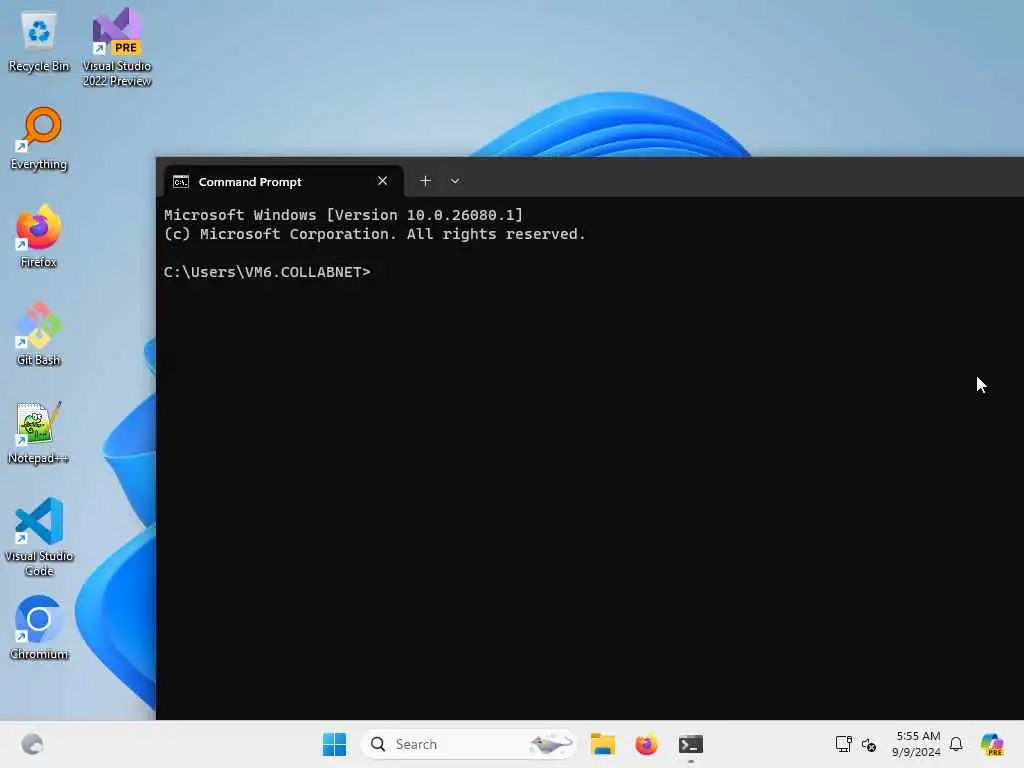Launch Visual Studio 2022 Preview shortcut

[x=117, y=46]
